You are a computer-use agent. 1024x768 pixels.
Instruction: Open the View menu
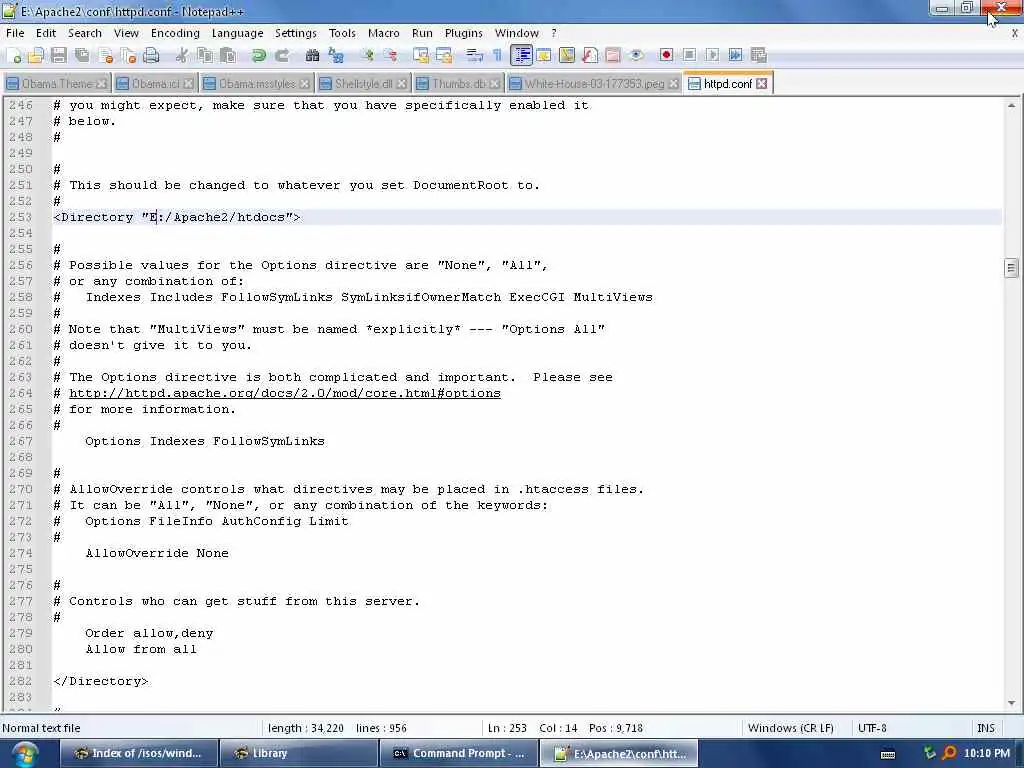126,33
